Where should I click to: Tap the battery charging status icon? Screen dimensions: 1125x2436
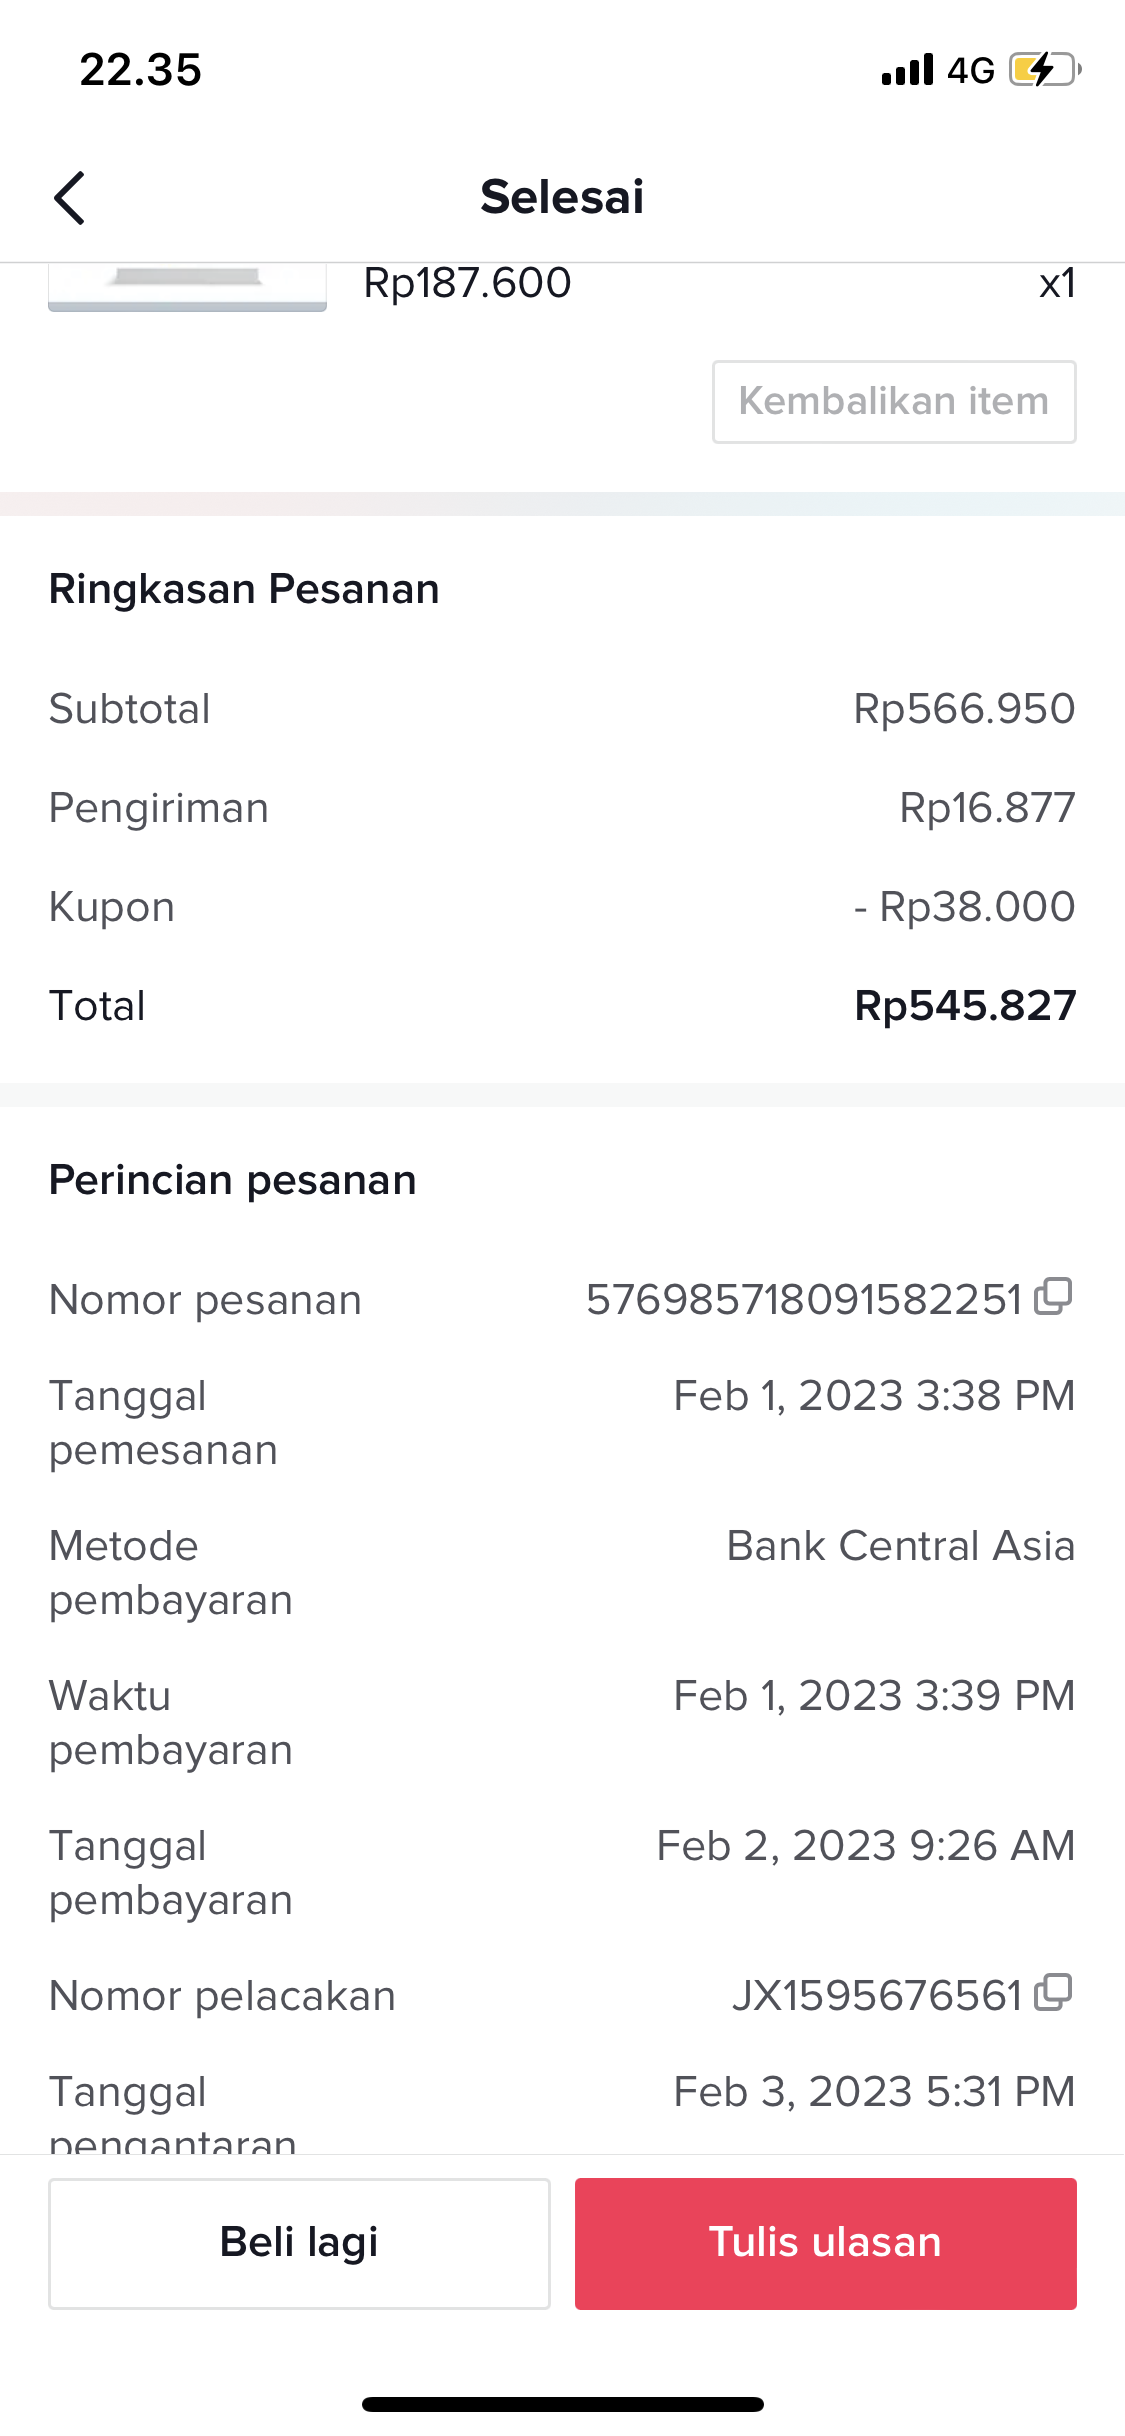click(x=1044, y=70)
